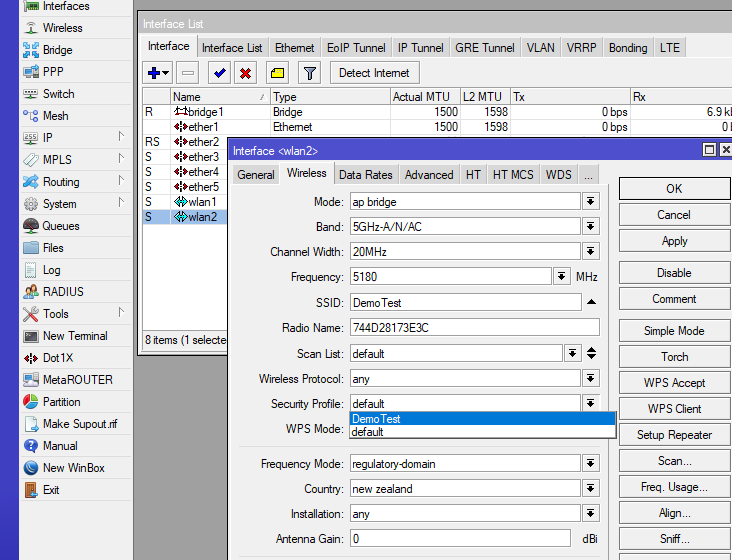Viewport: 732px width, 560px height.
Task: Open New Terminal in the sidebar
Action: pyautogui.click(x=74, y=336)
